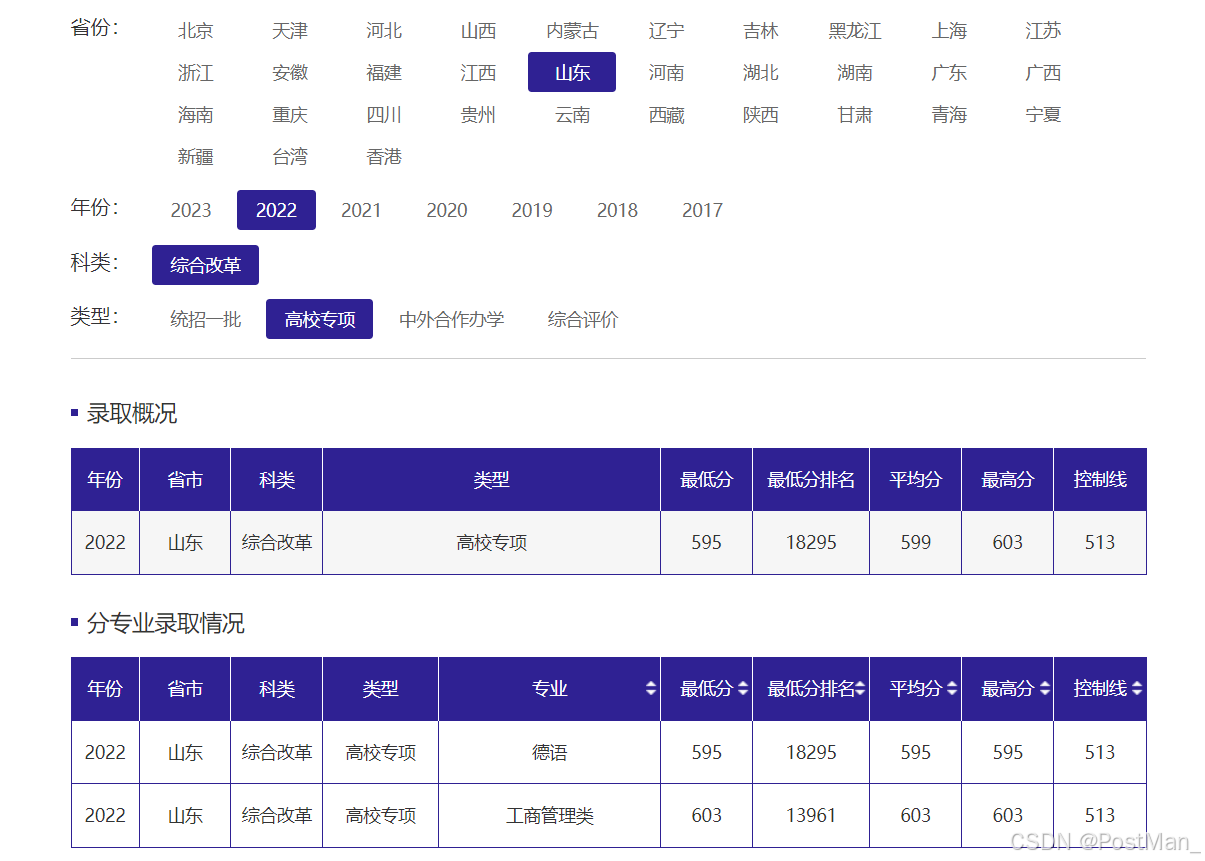Choose 山西 province
1205x861 pixels.
[x=478, y=31]
